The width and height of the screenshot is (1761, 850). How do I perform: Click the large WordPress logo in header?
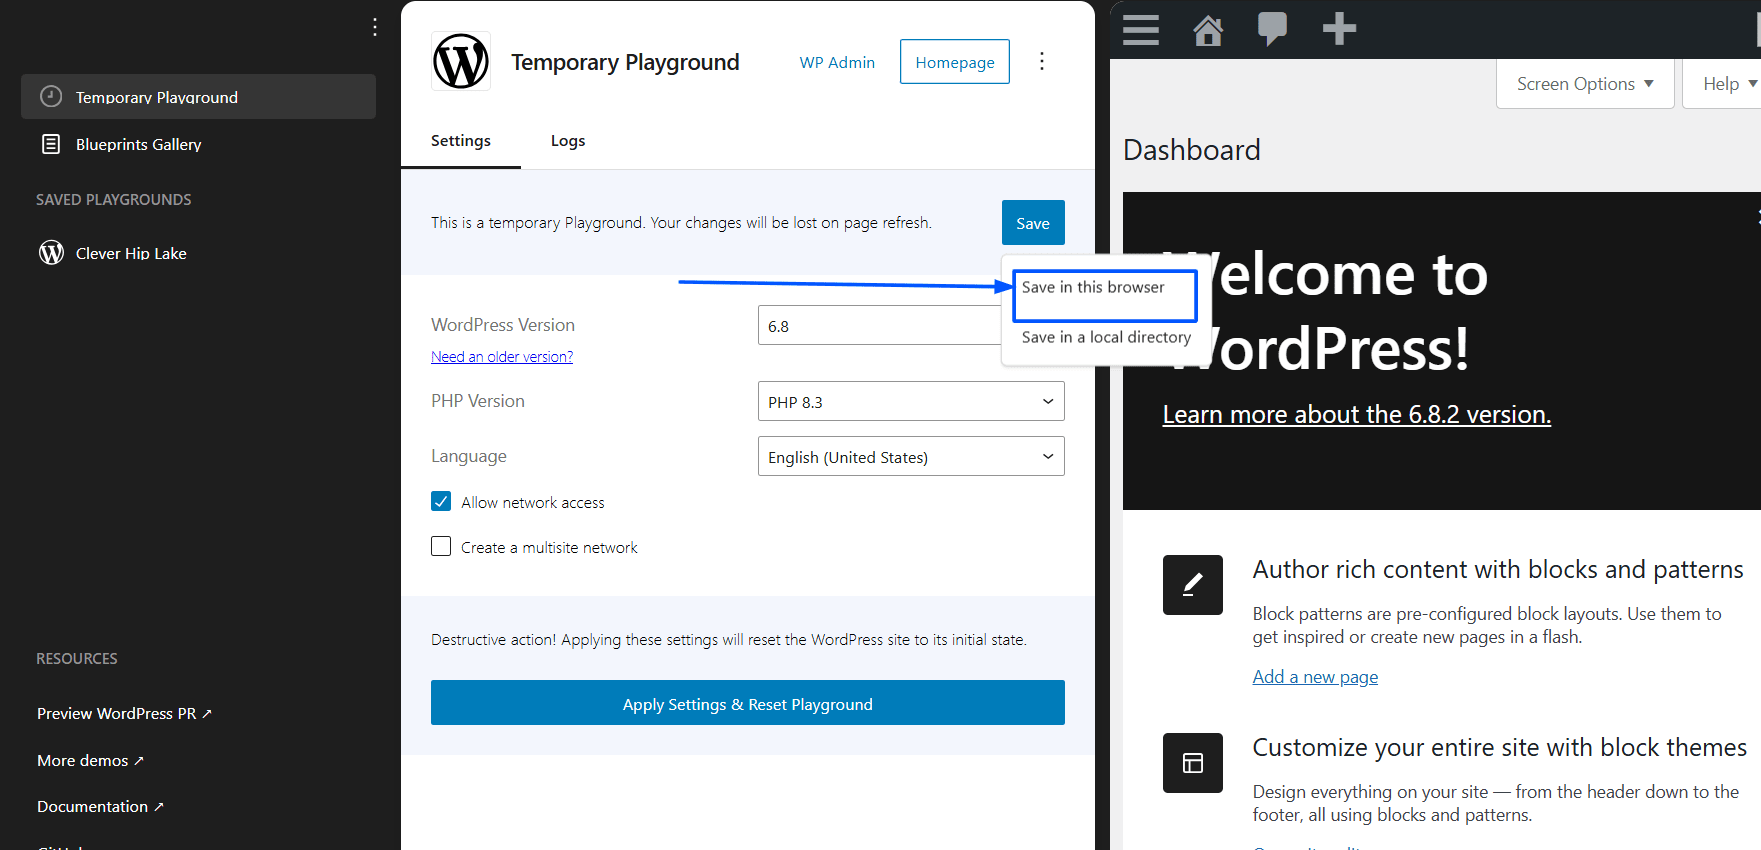coord(461,61)
